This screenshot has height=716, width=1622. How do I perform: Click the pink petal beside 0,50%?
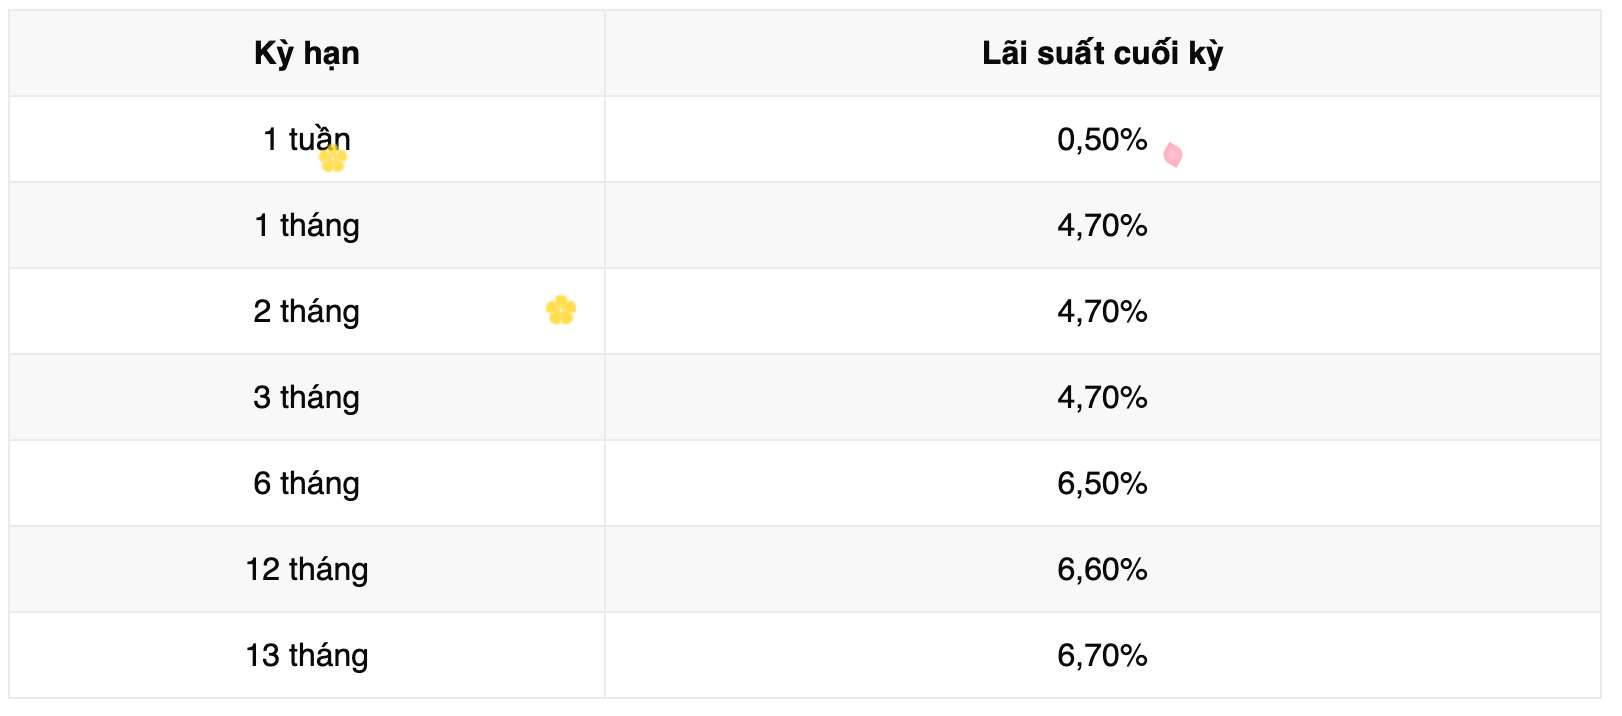coord(1173,155)
